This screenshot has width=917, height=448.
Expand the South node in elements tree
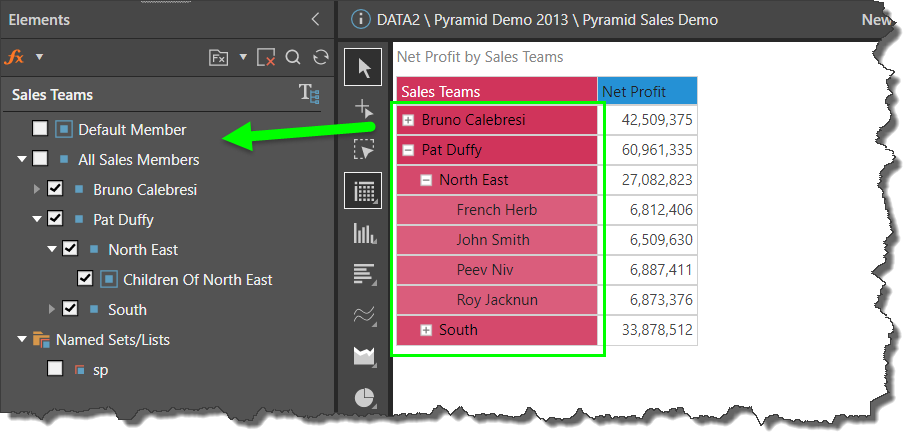point(38,309)
